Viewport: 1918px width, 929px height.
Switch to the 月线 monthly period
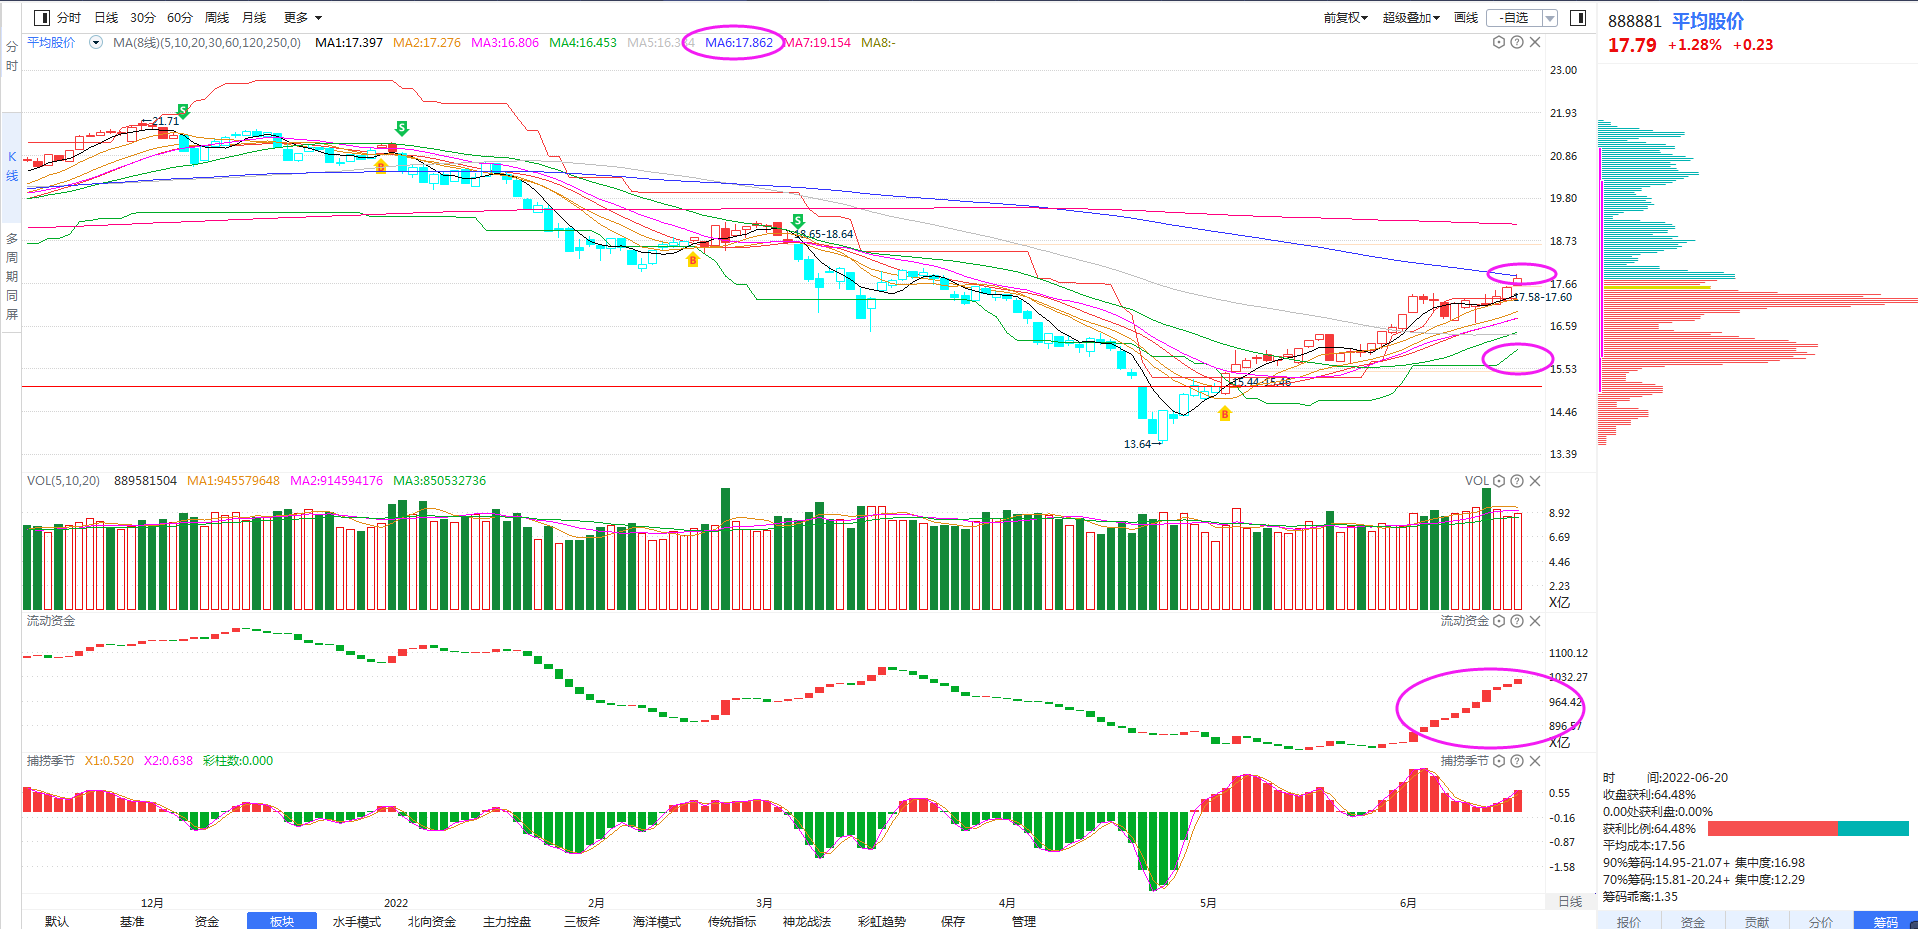click(x=254, y=18)
